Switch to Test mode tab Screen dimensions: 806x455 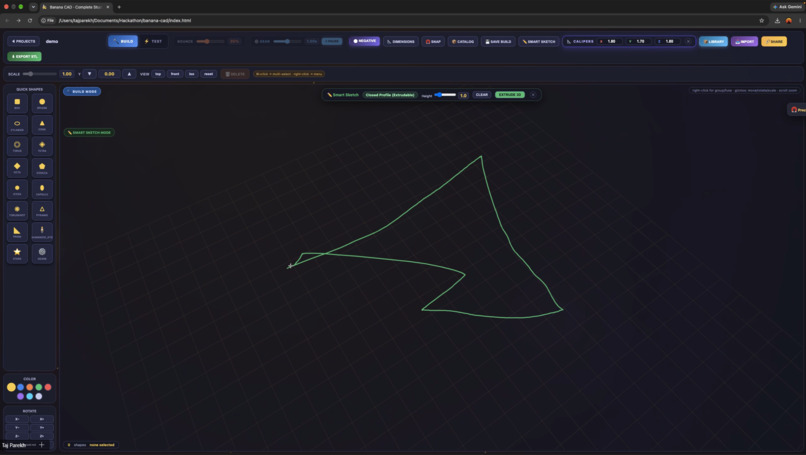153,41
